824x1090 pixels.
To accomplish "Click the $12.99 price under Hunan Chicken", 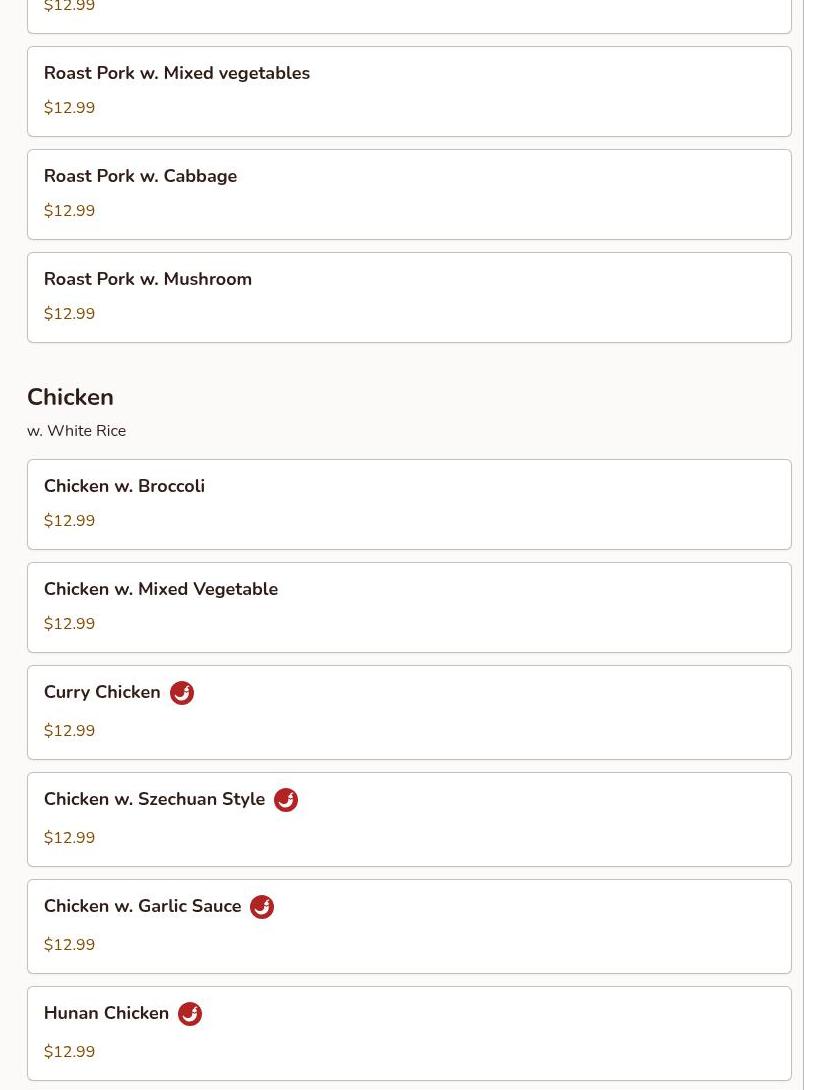I will [70, 1052].
